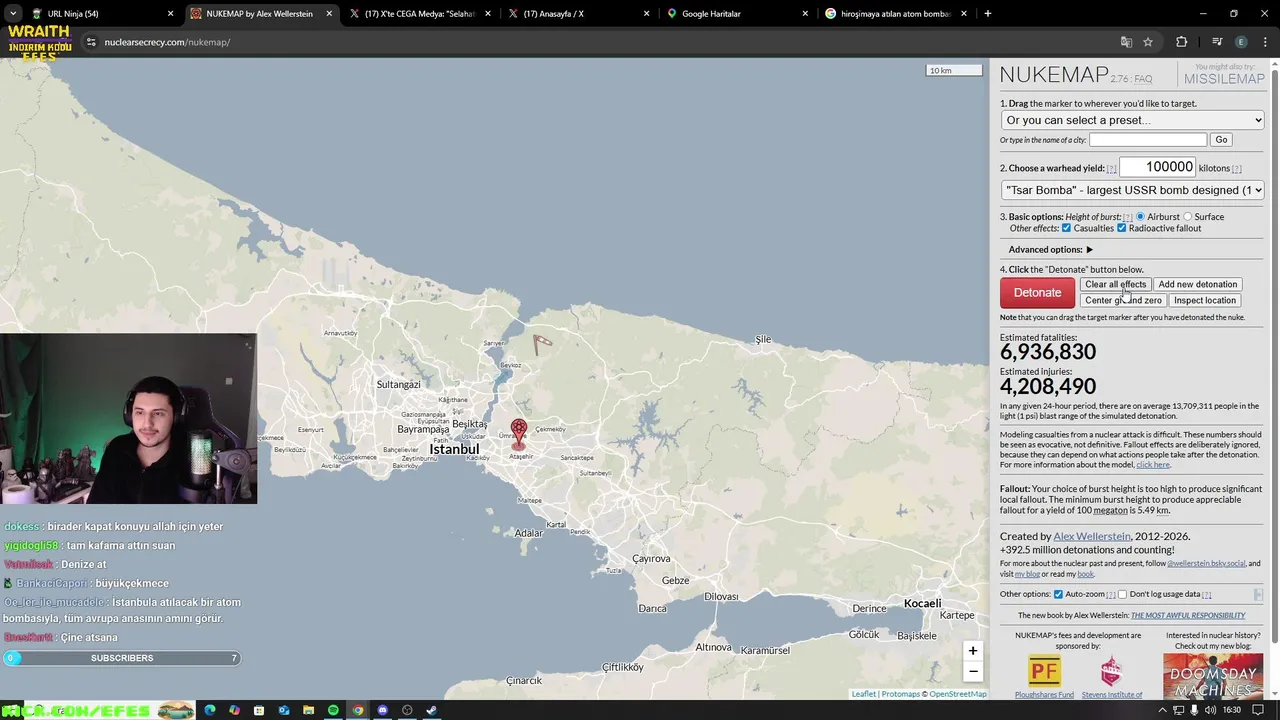1280x720 pixels.
Task: Switch to the Google Haritalar tab
Action: pyautogui.click(x=737, y=14)
